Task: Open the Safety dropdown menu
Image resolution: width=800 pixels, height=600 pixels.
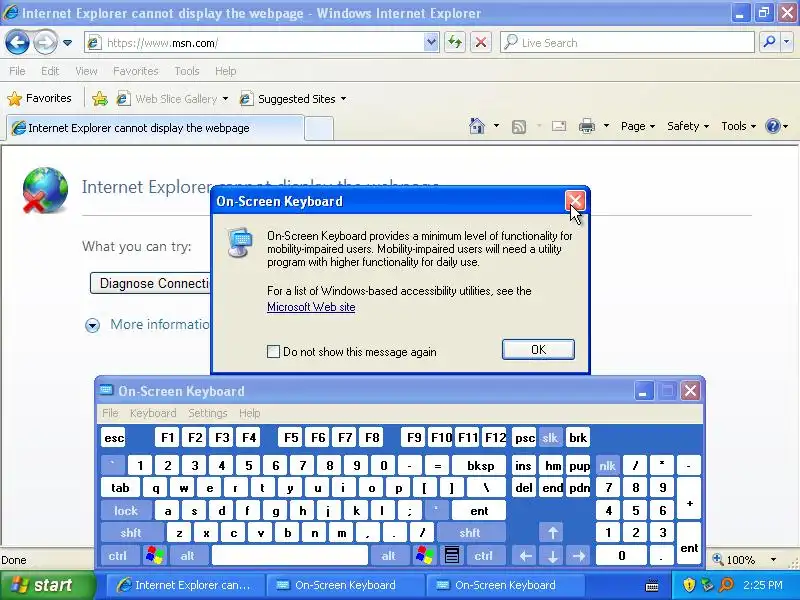Action: click(688, 126)
